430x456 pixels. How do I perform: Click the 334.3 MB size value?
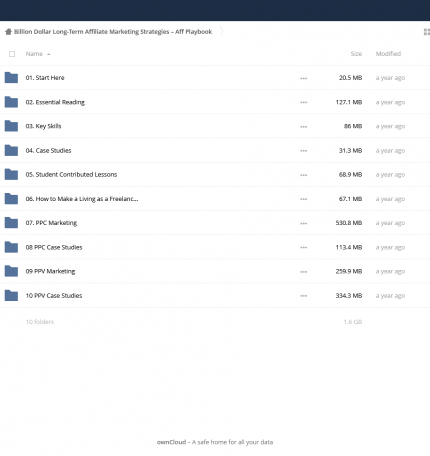point(349,295)
